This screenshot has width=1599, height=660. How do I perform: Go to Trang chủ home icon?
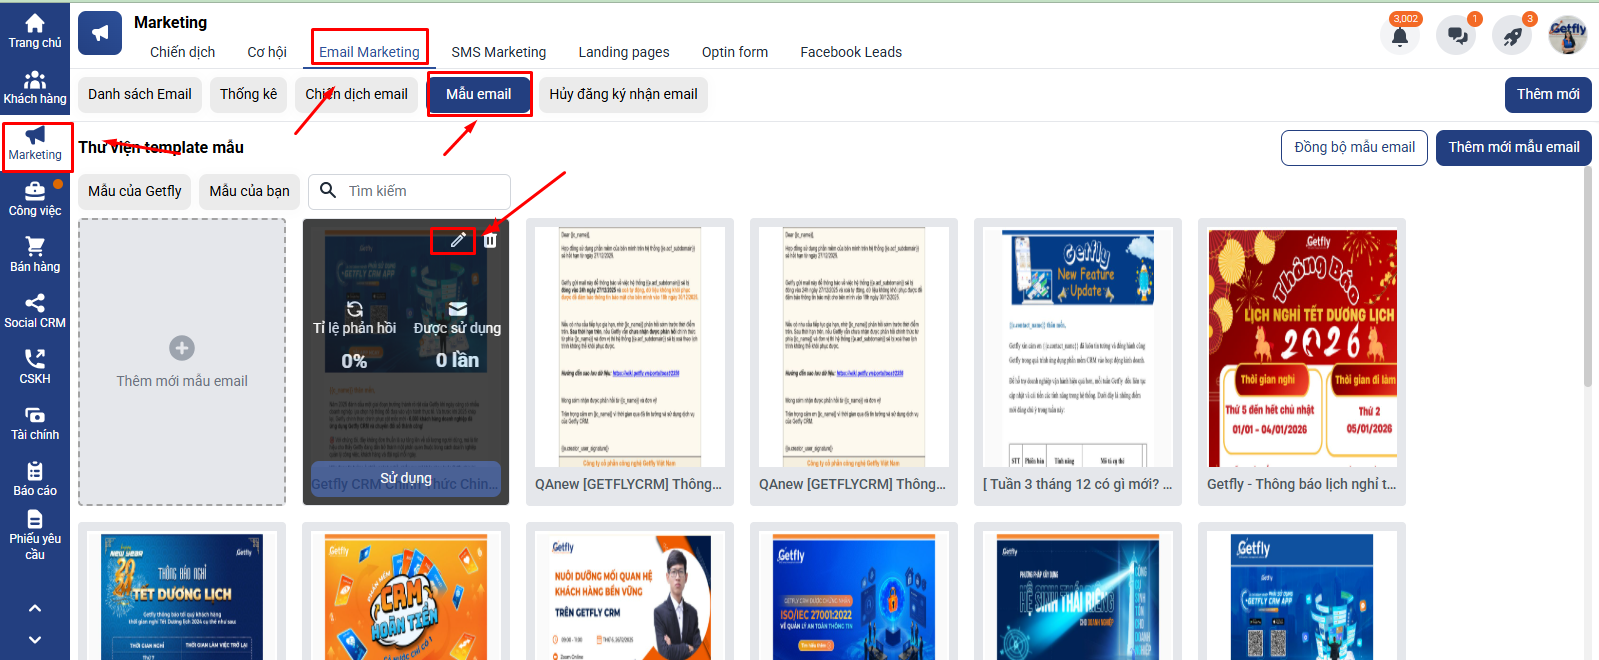pos(35,31)
